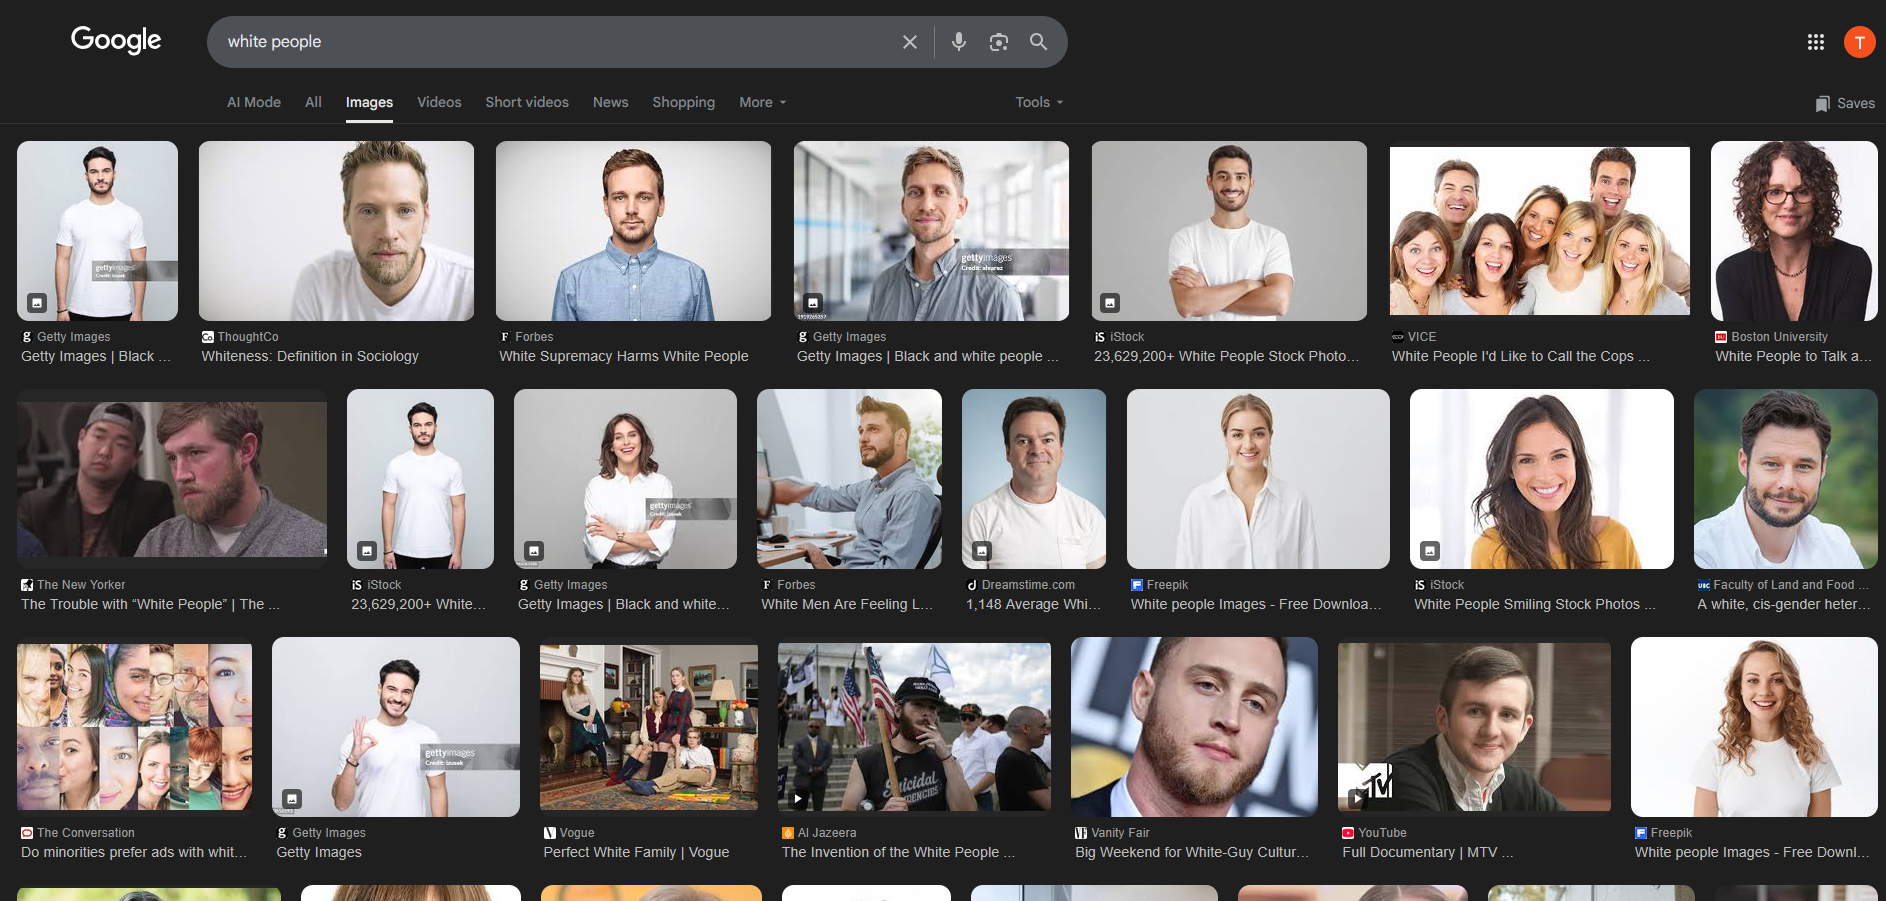Open 'The Invention of the White People' link

[x=898, y=852]
